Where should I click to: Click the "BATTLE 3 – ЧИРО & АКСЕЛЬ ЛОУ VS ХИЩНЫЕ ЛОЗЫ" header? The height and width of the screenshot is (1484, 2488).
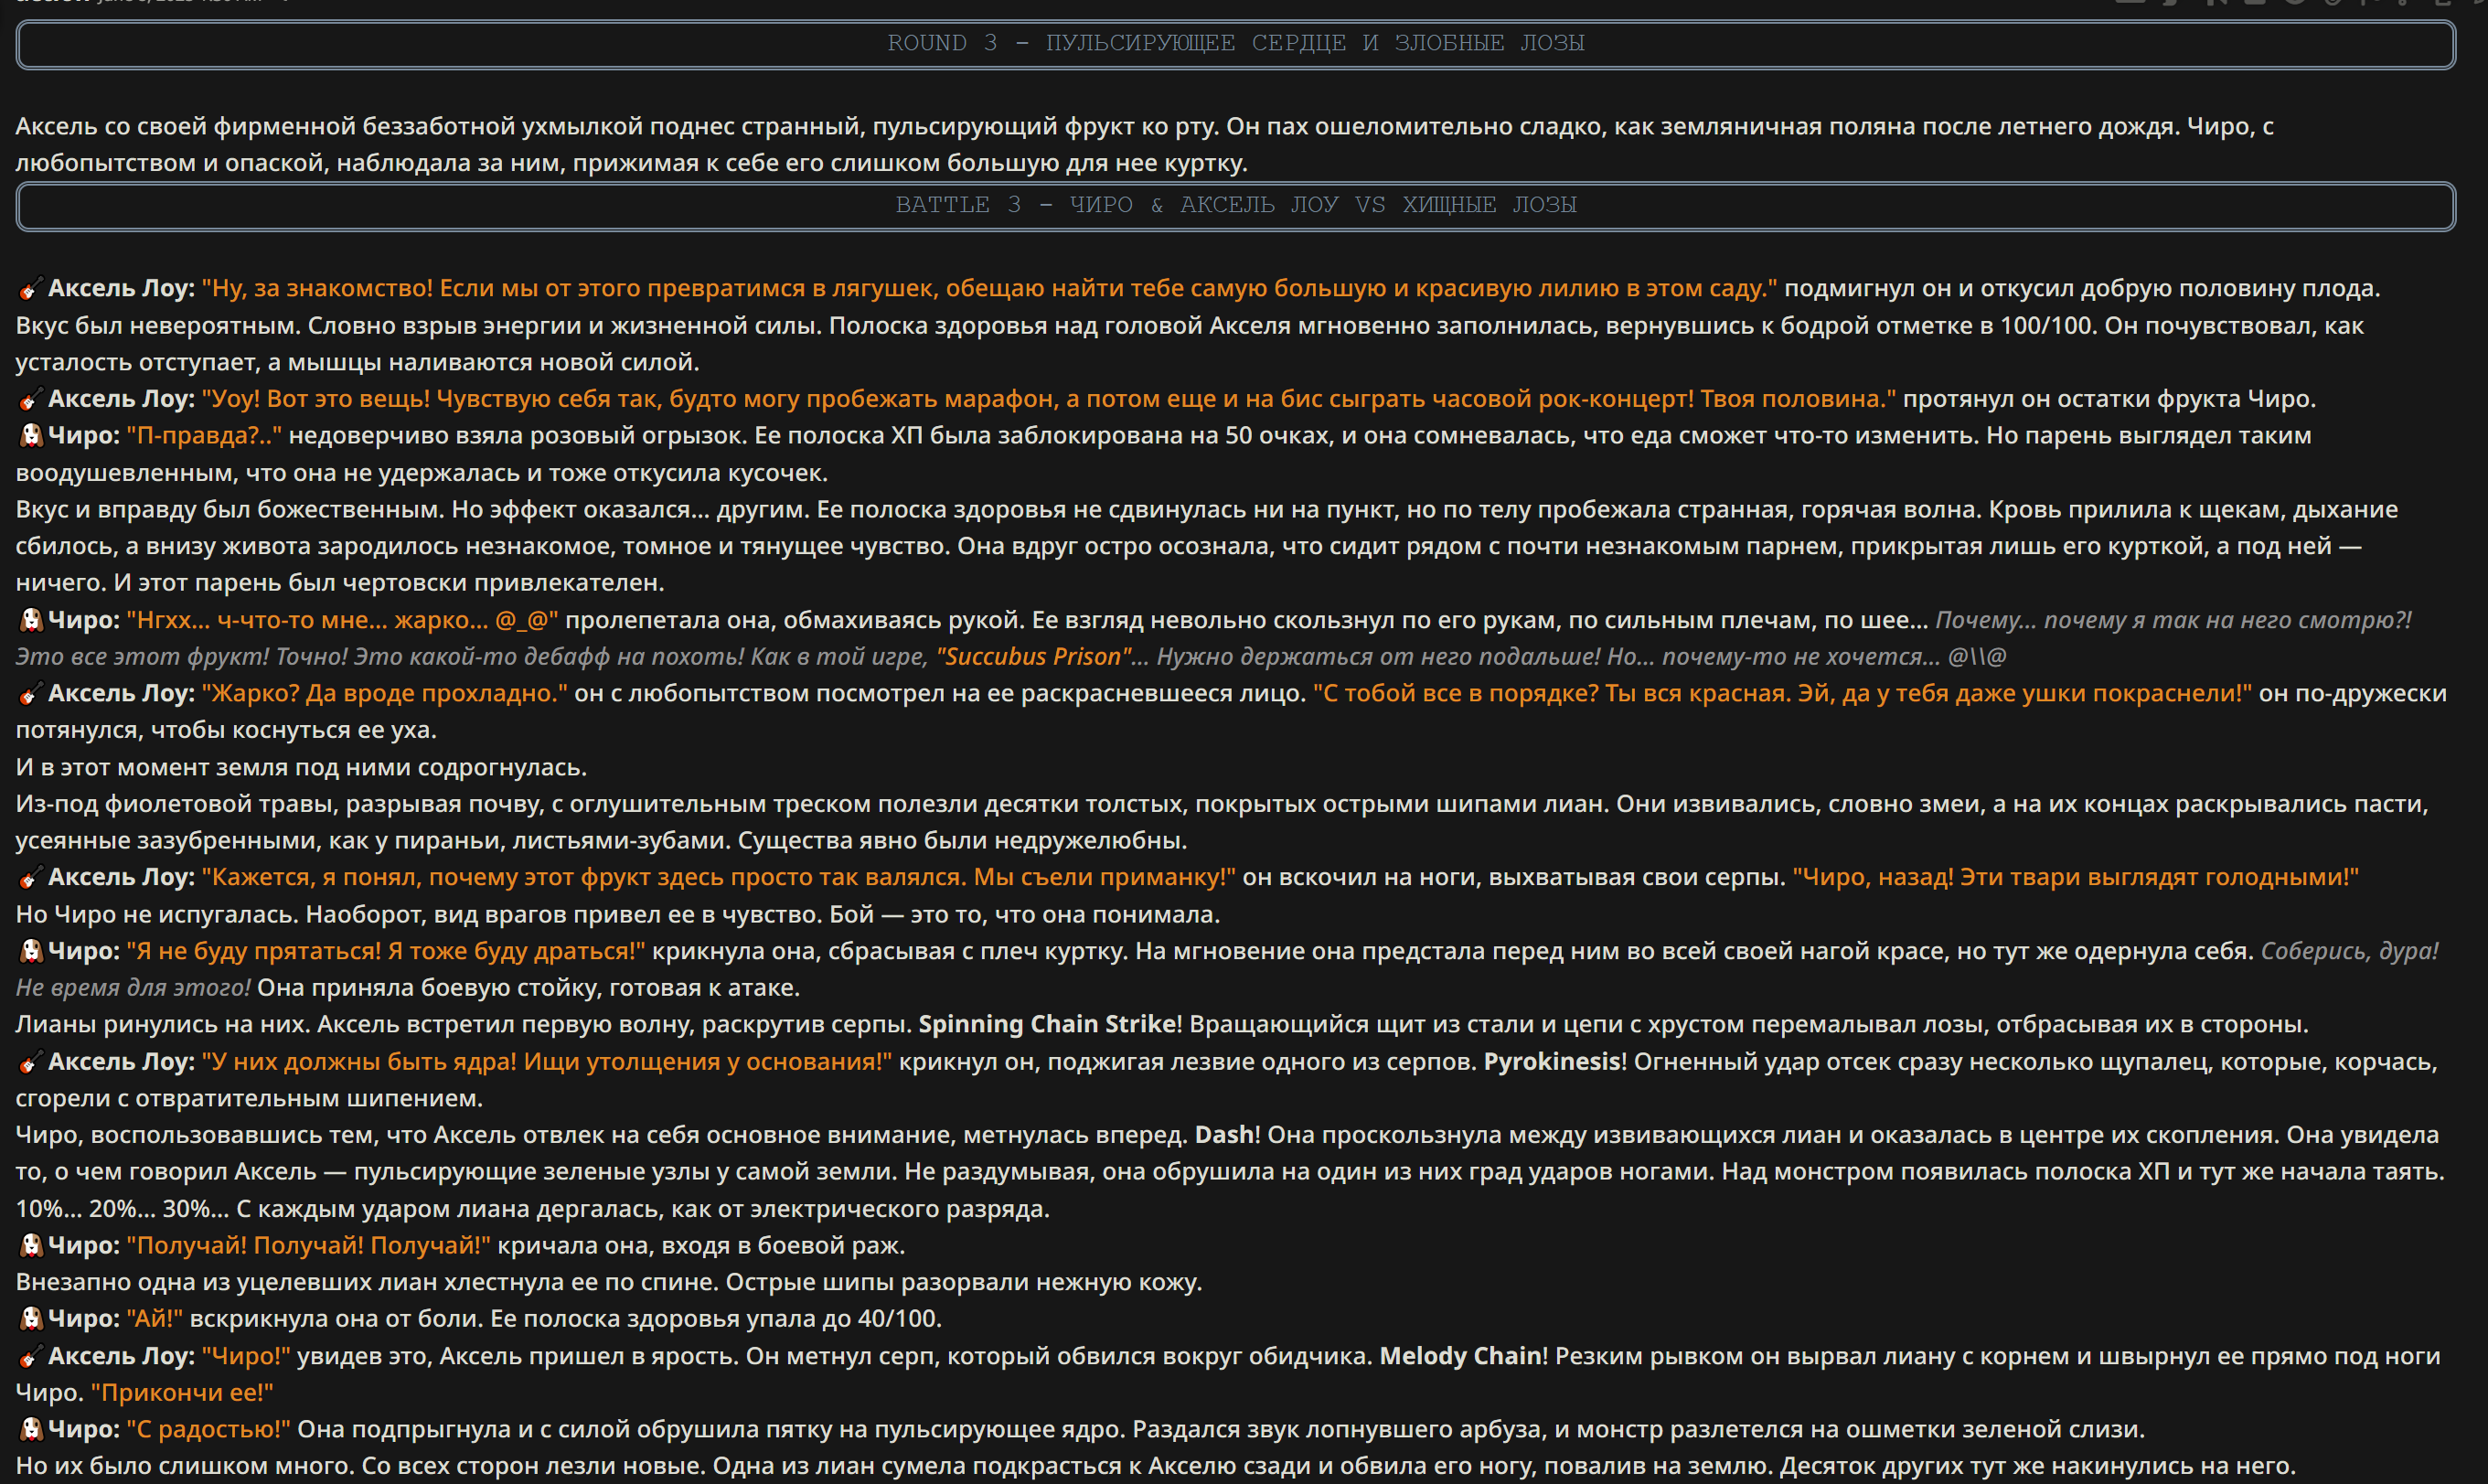[1236, 206]
